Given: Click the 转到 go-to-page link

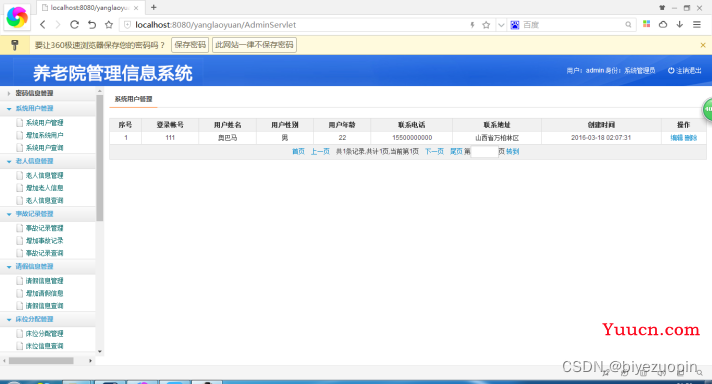Looking at the screenshot, I should pos(513,152).
